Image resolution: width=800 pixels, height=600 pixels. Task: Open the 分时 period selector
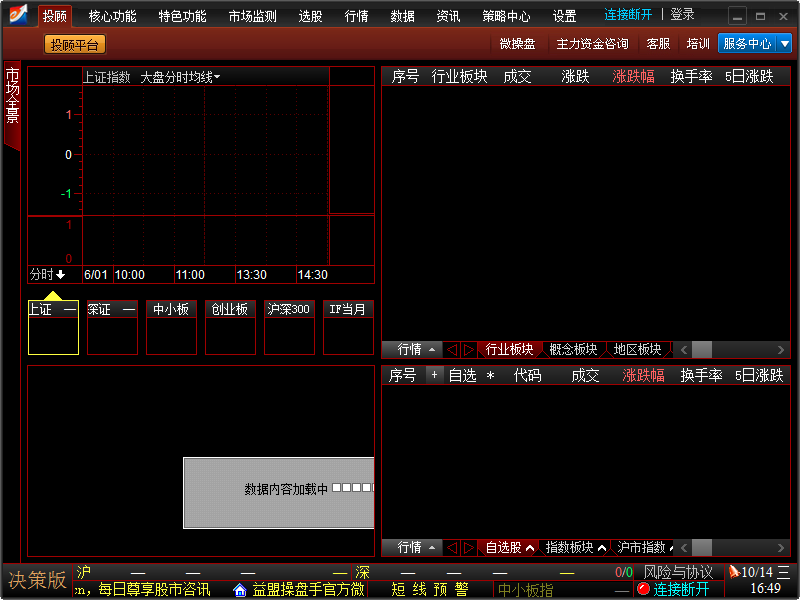click(x=47, y=275)
